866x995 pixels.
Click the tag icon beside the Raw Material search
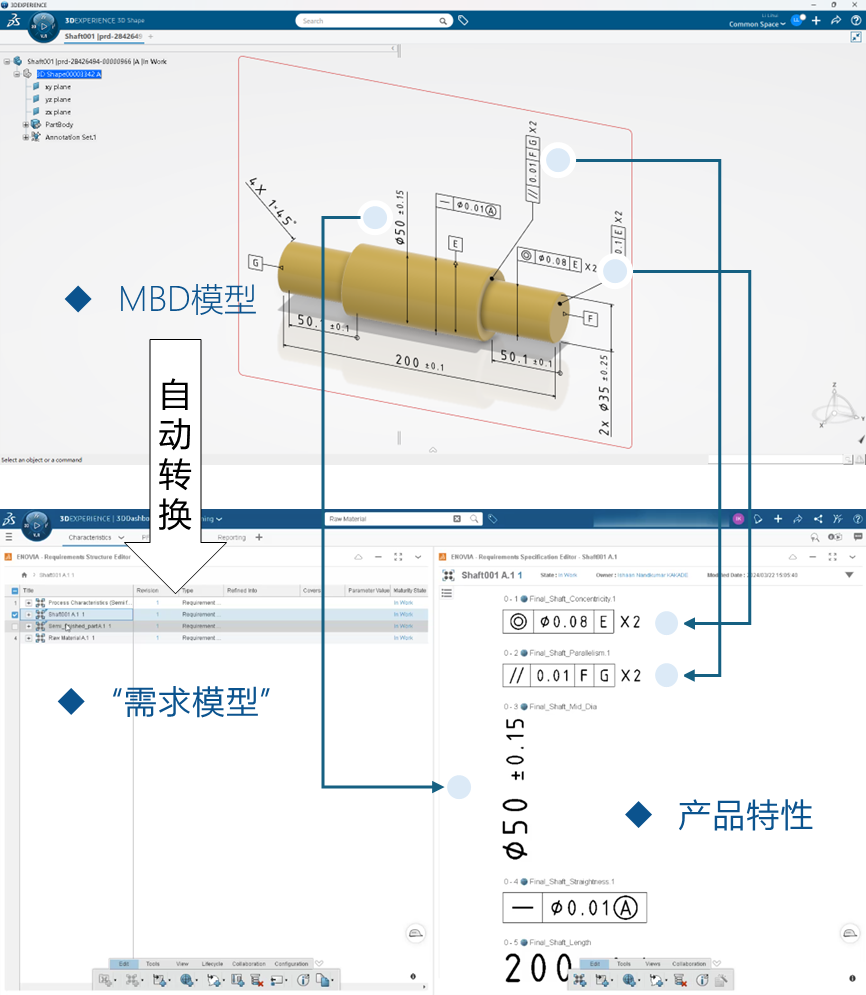[493, 519]
